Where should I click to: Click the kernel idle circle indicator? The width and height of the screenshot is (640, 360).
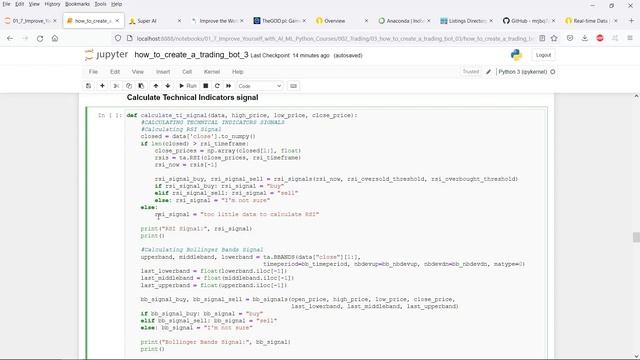[553, 72]
